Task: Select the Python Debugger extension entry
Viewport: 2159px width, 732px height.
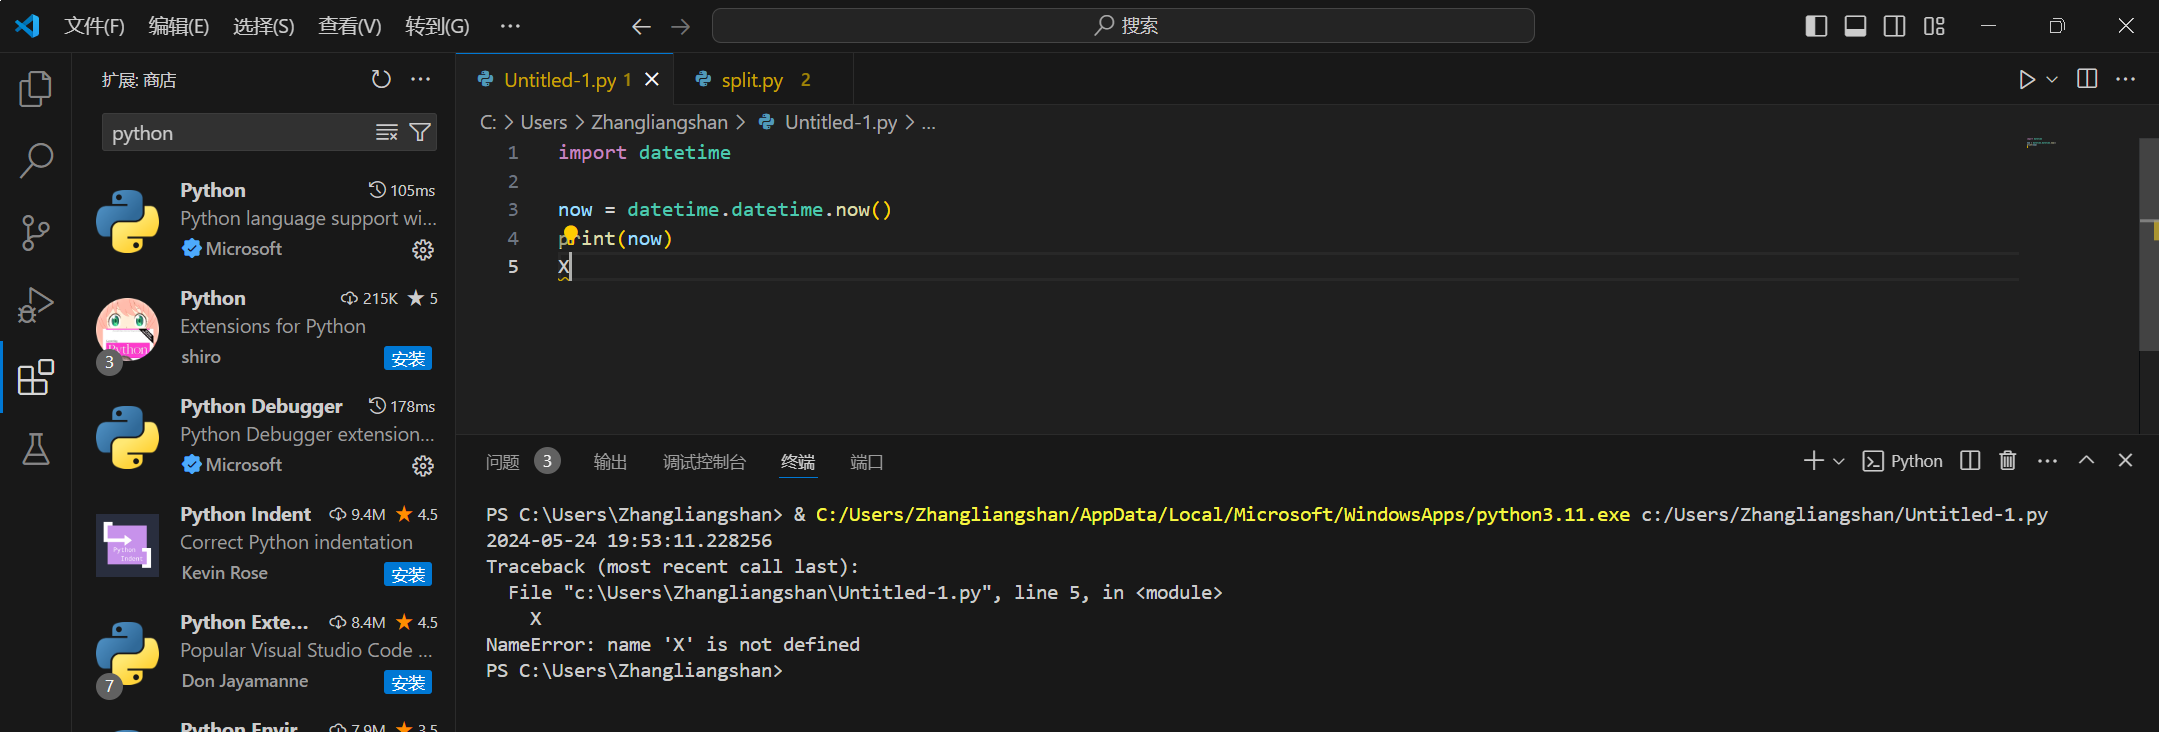Action: 264,436
